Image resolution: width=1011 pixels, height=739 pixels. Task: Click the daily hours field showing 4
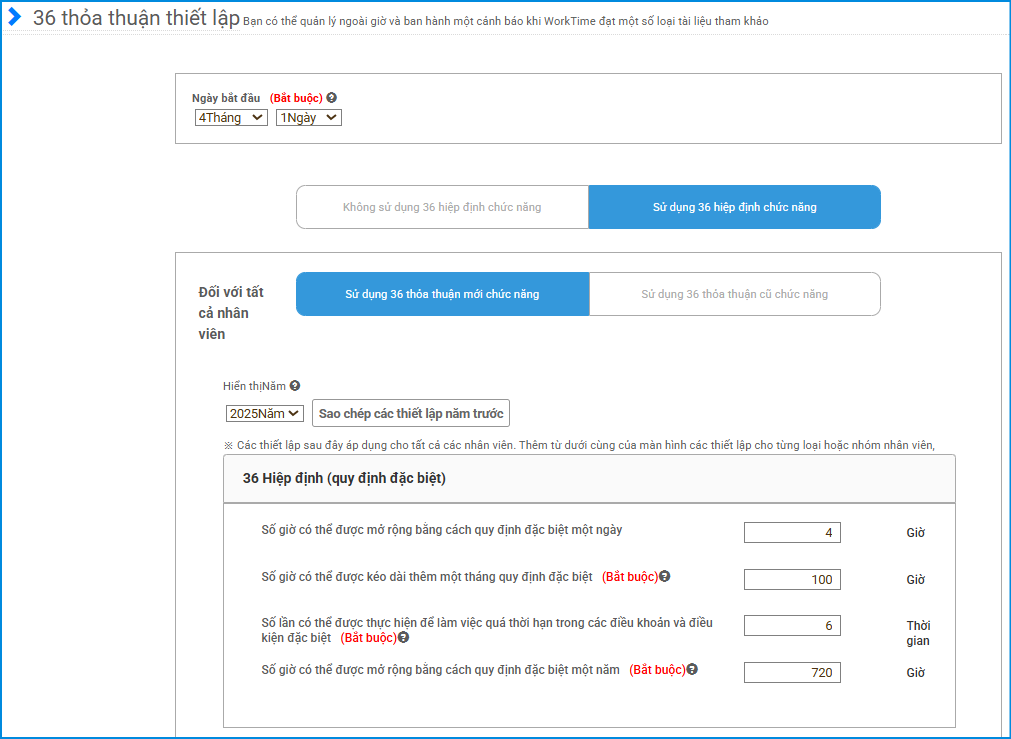pyautogui.click(x=791, y=533)
